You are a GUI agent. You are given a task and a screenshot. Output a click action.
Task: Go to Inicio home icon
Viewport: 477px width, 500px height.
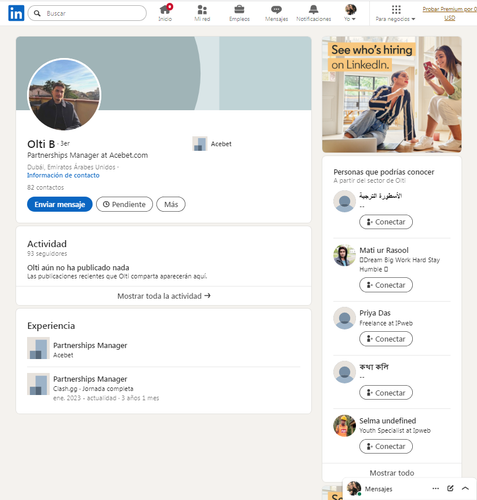165,13
